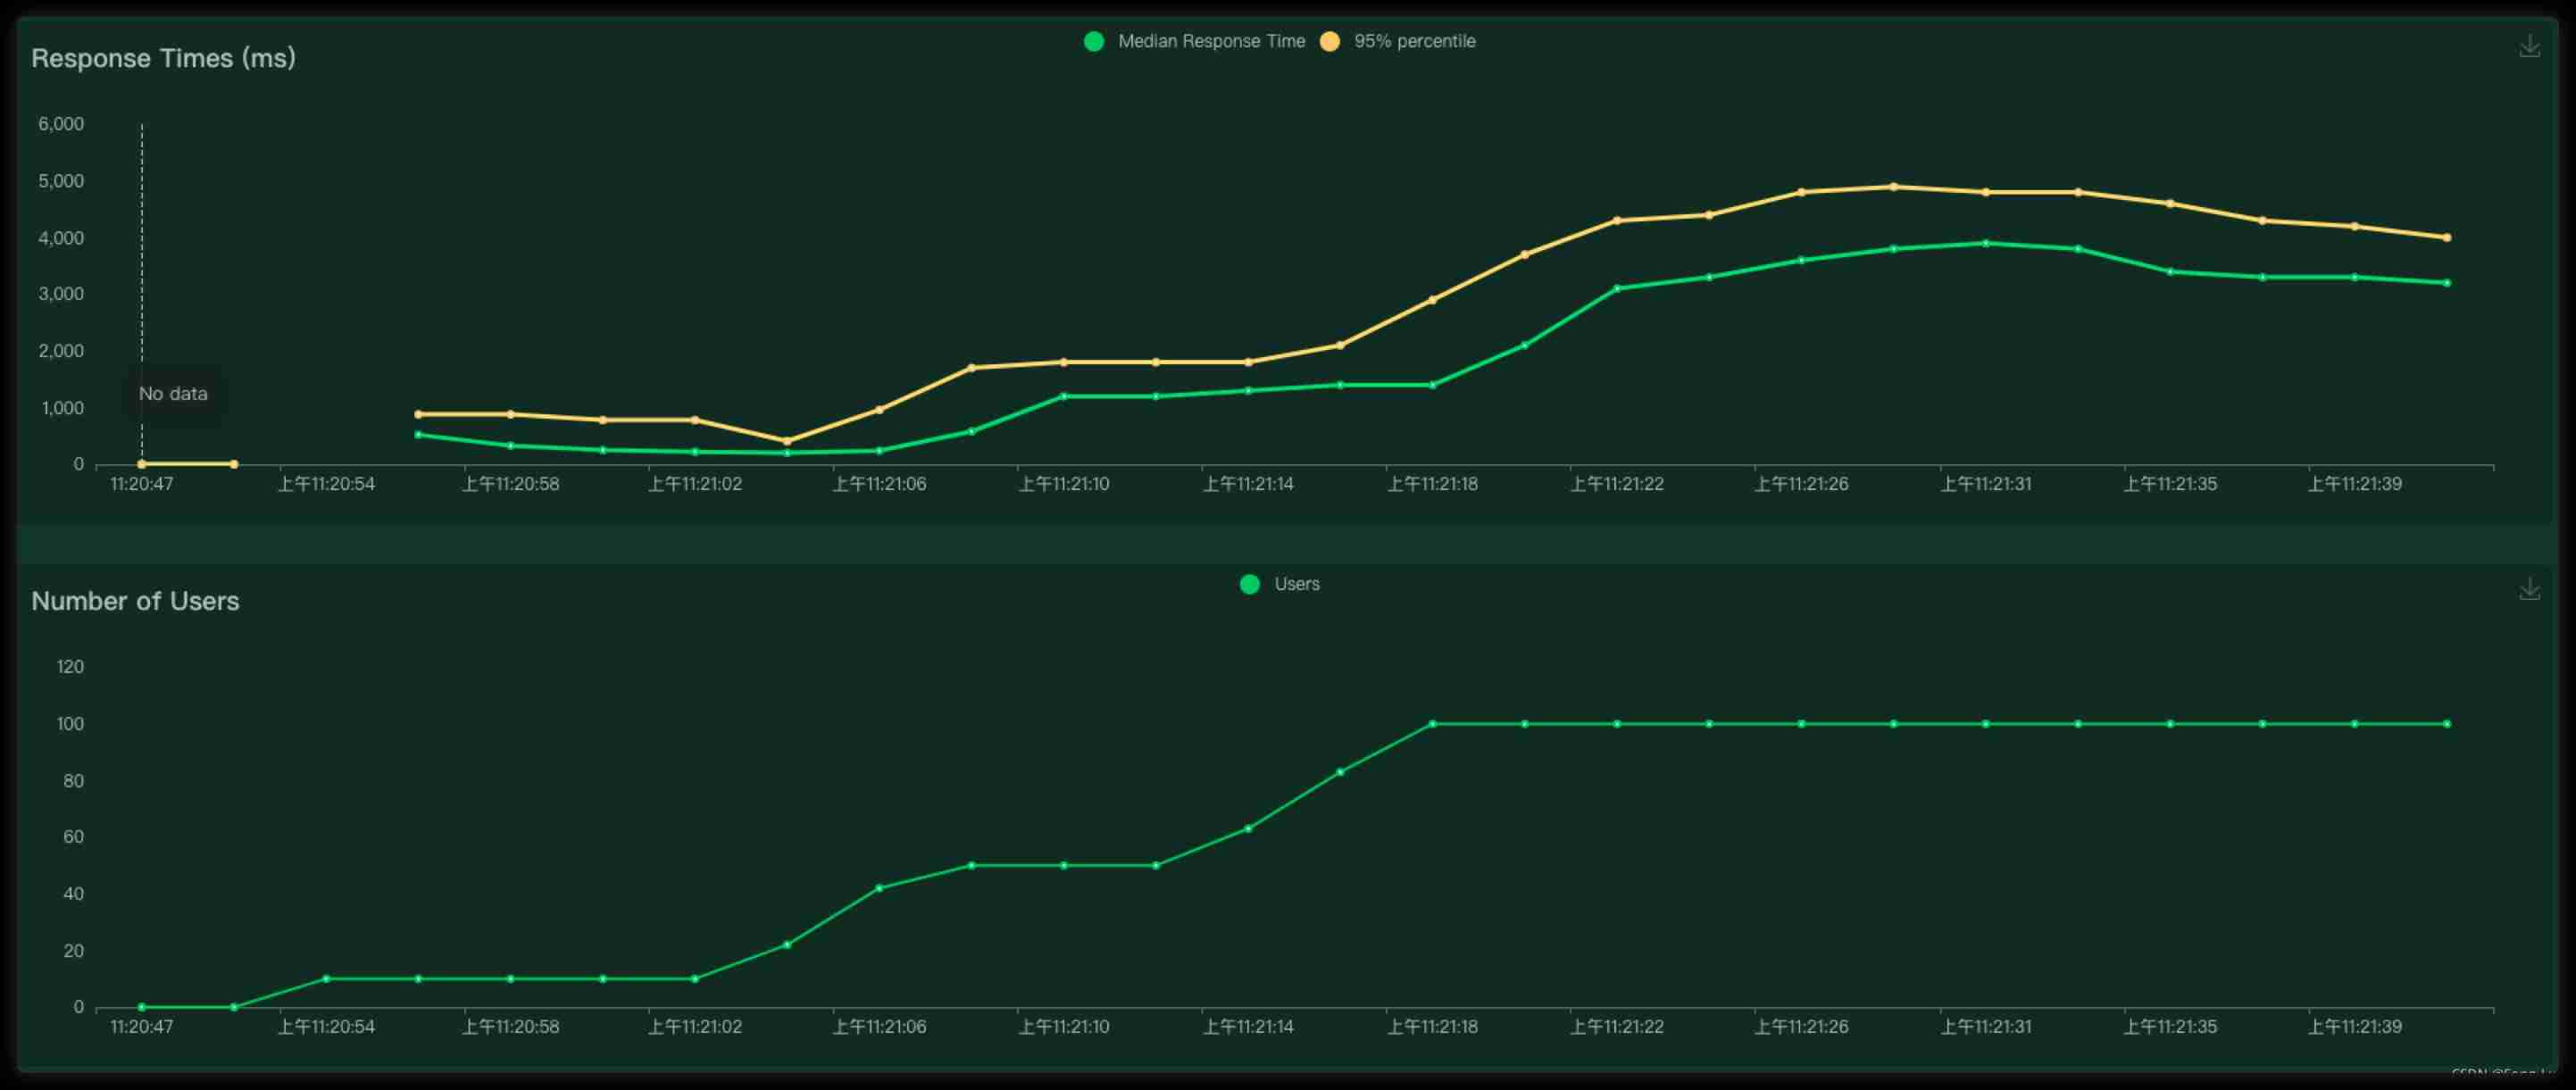Click 上午11:21:35 label on Users chart axis

(2170, 1027)
